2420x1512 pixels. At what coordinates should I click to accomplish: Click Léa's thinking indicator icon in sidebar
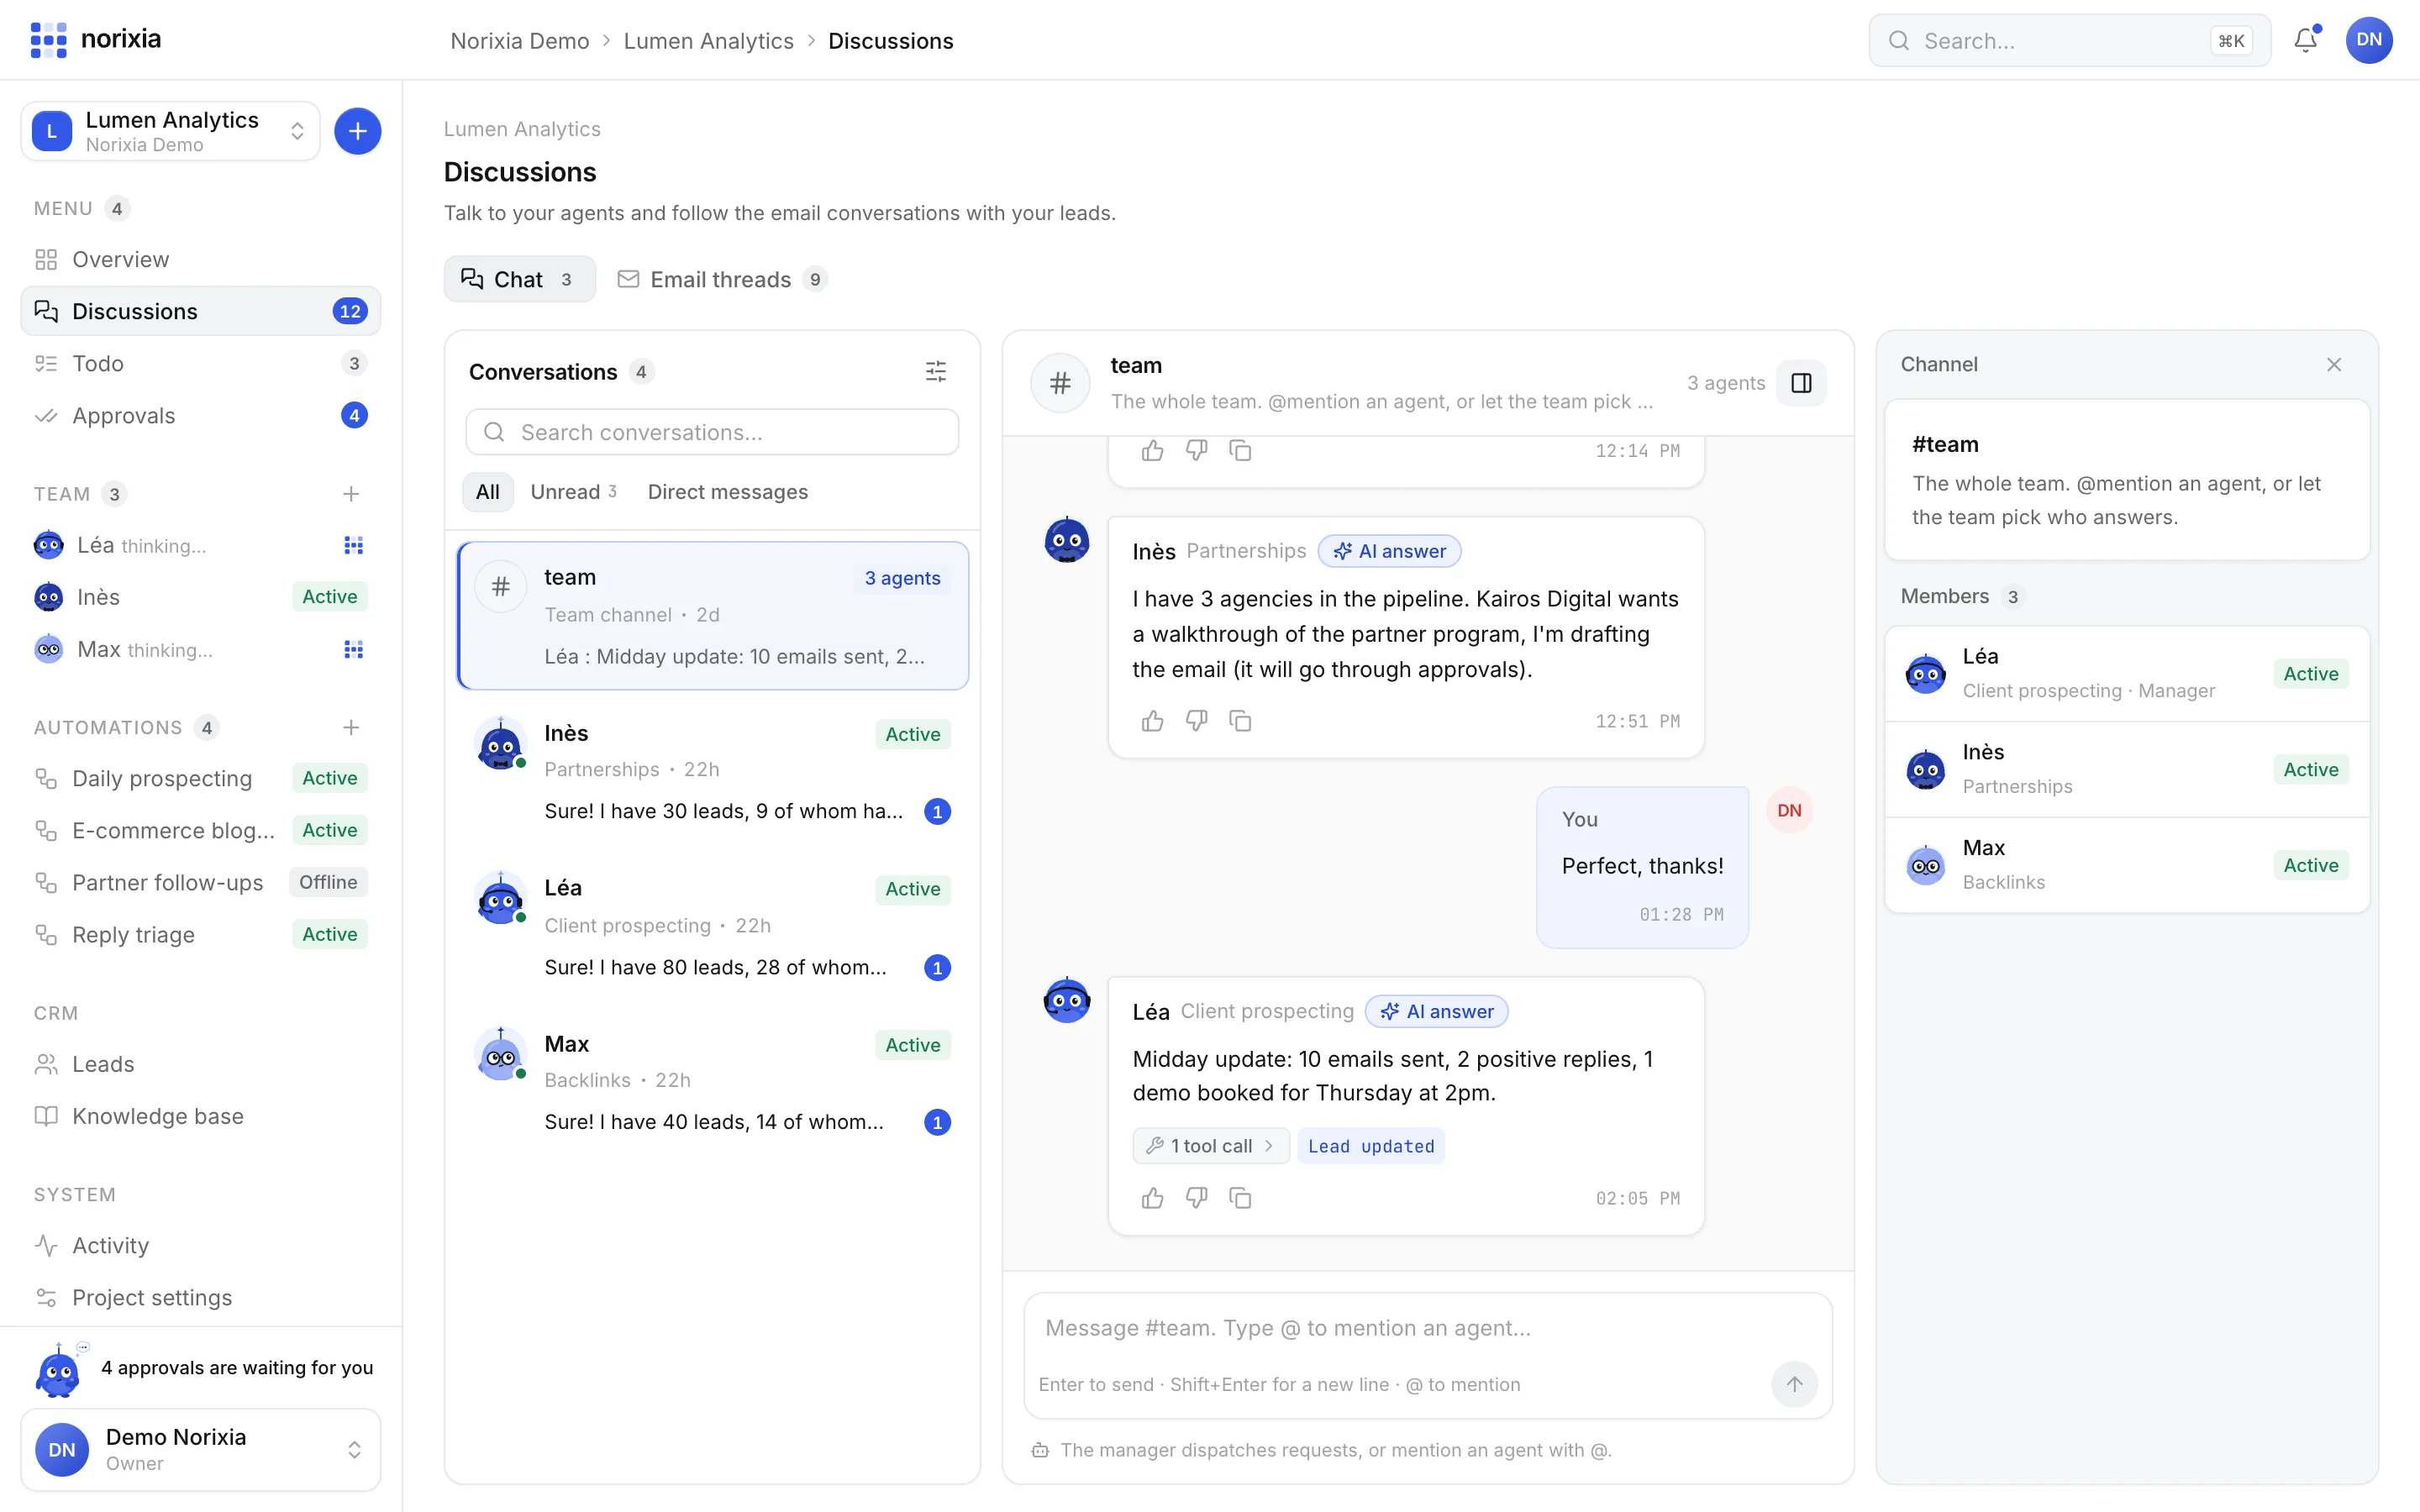pyautogui.click(x=353, y=545)
